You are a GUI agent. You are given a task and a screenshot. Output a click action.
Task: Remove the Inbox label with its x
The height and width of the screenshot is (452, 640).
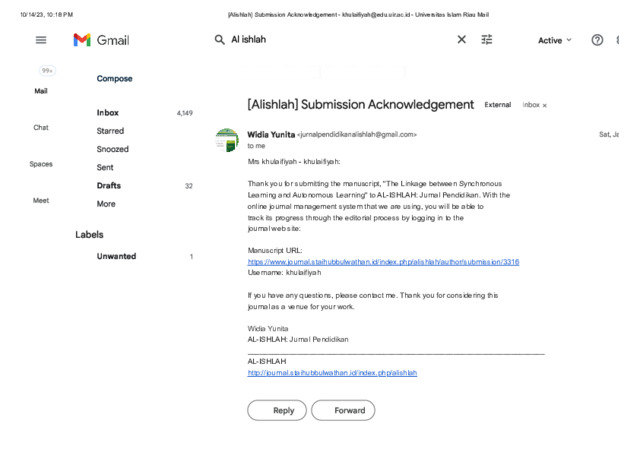[x=544, y=105]
